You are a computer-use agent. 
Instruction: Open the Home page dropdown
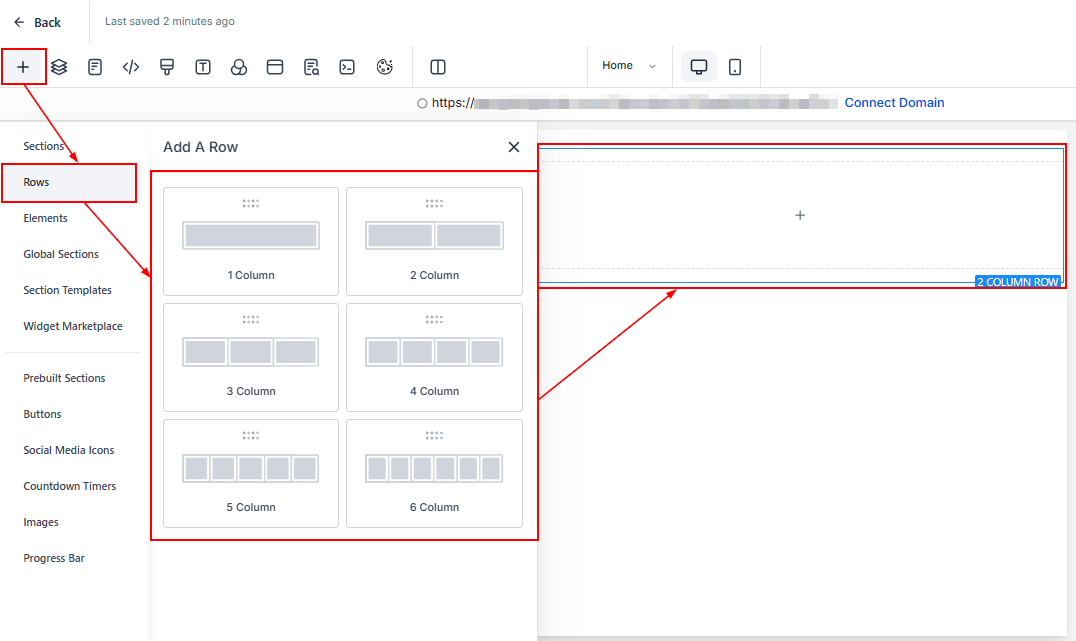coord(629,66)
